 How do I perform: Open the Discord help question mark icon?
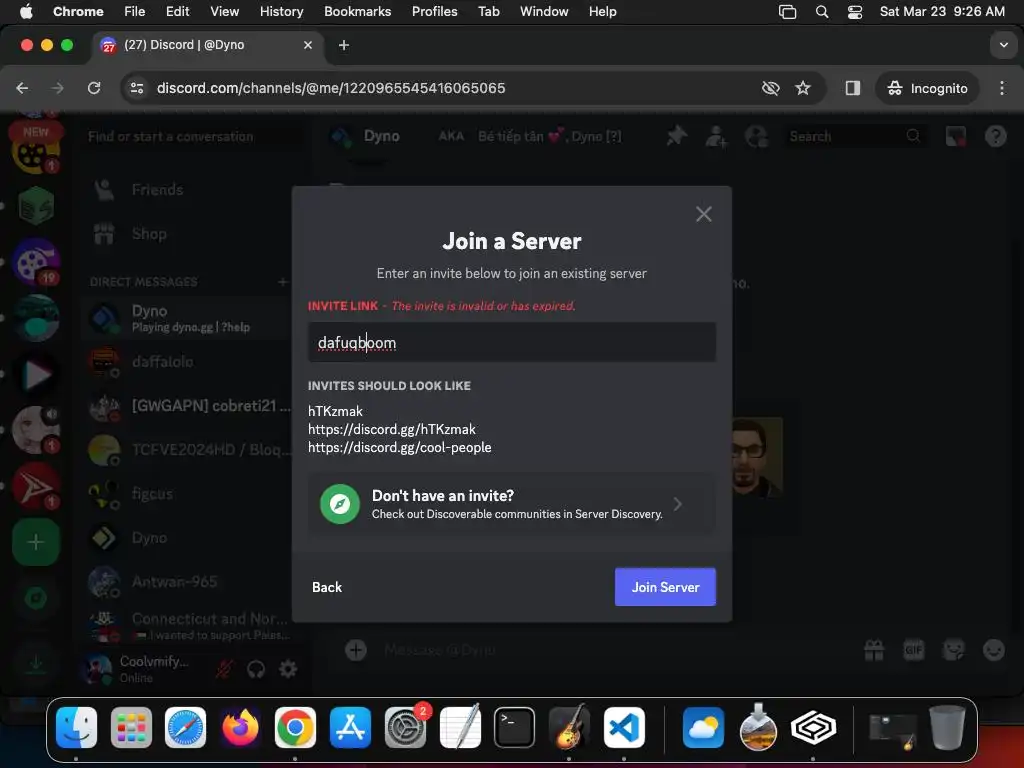point(995,136)
